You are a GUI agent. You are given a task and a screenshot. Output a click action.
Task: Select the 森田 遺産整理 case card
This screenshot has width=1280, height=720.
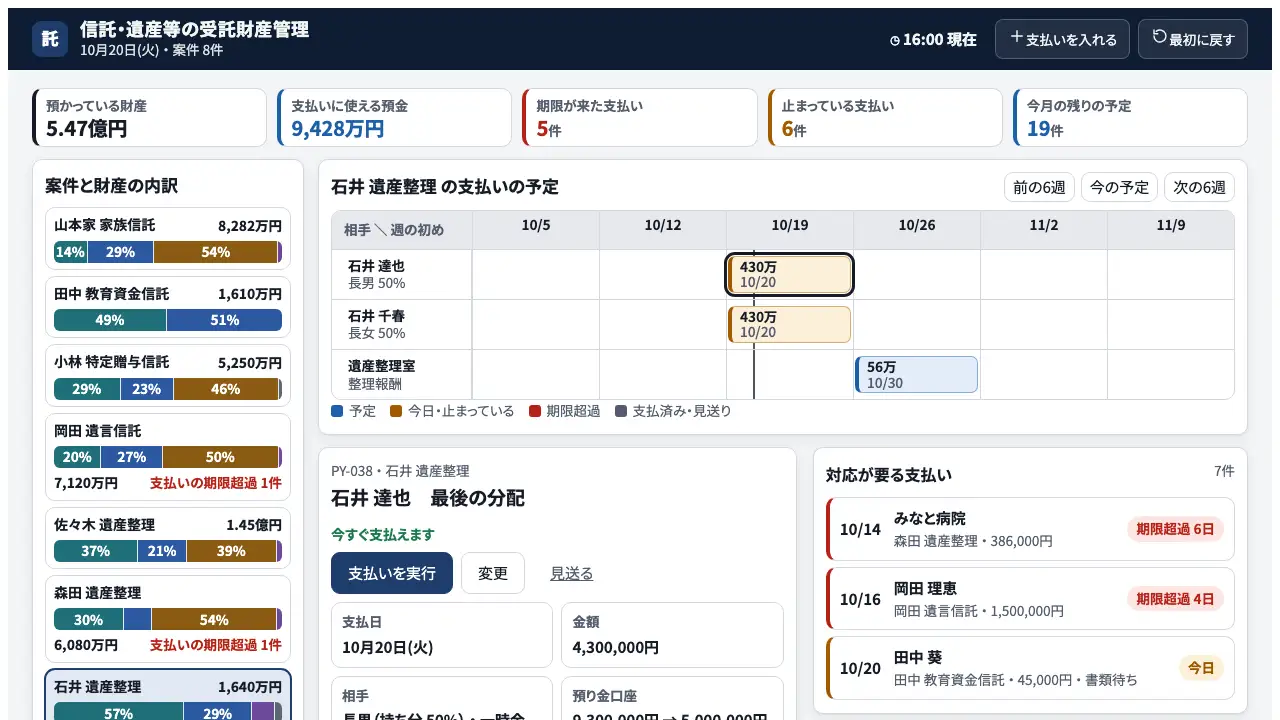168,619
